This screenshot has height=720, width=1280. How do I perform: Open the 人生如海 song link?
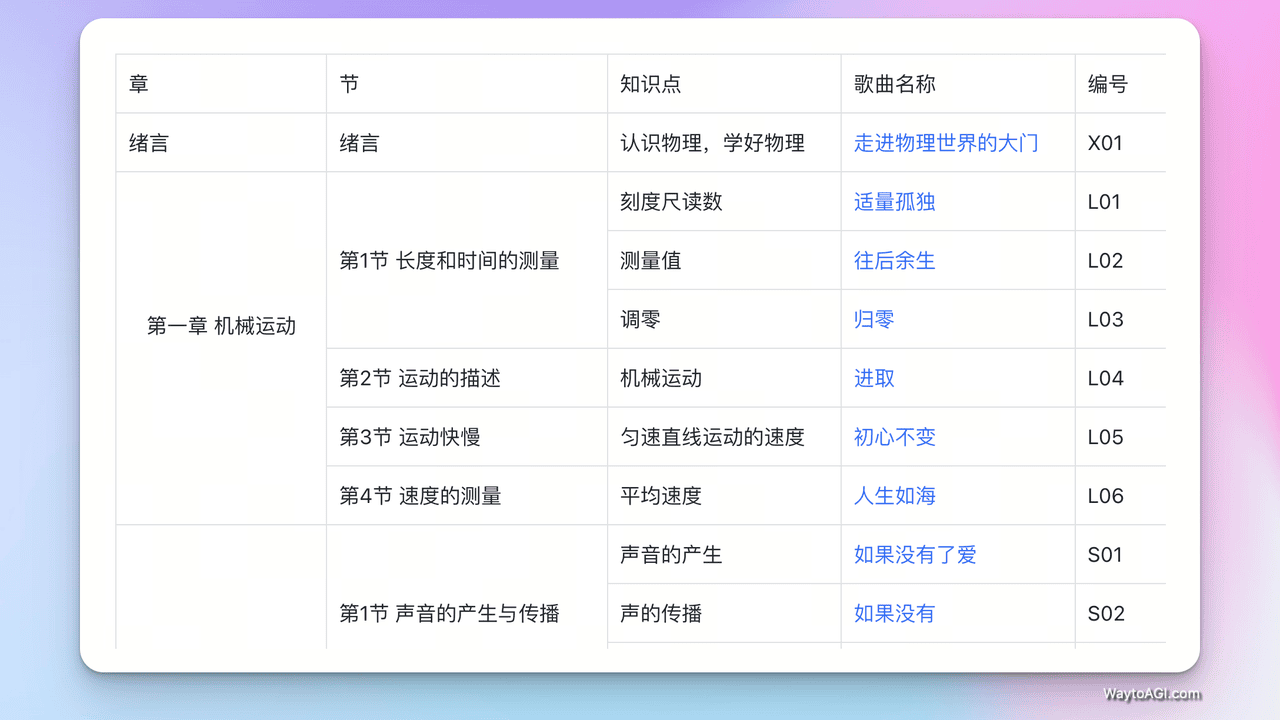click(894, 496)
